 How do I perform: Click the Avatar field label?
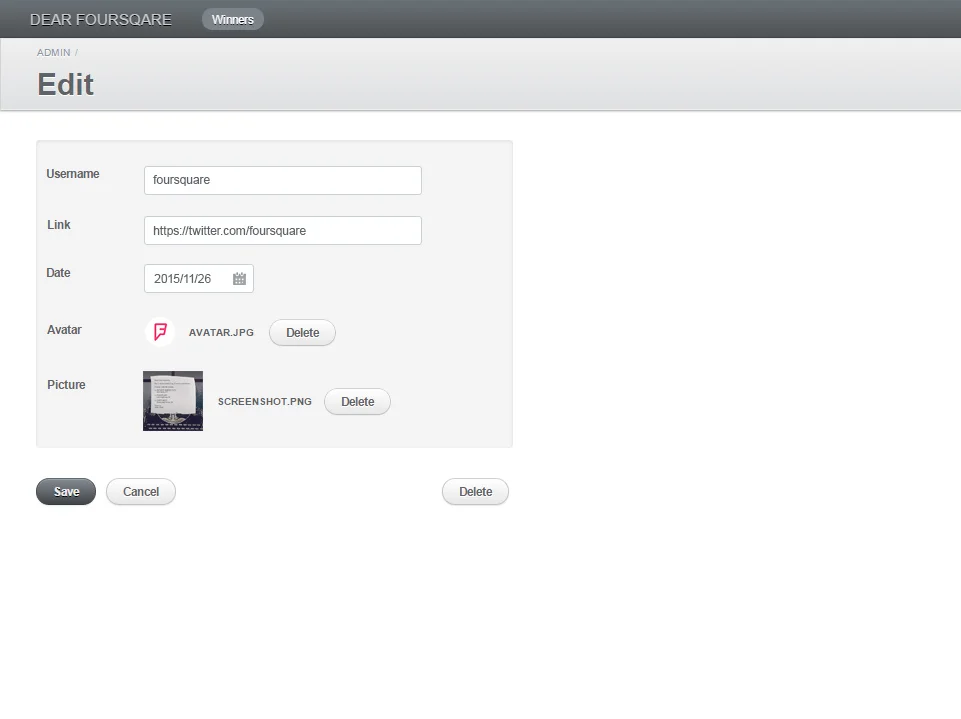click(x=64, y=330)
